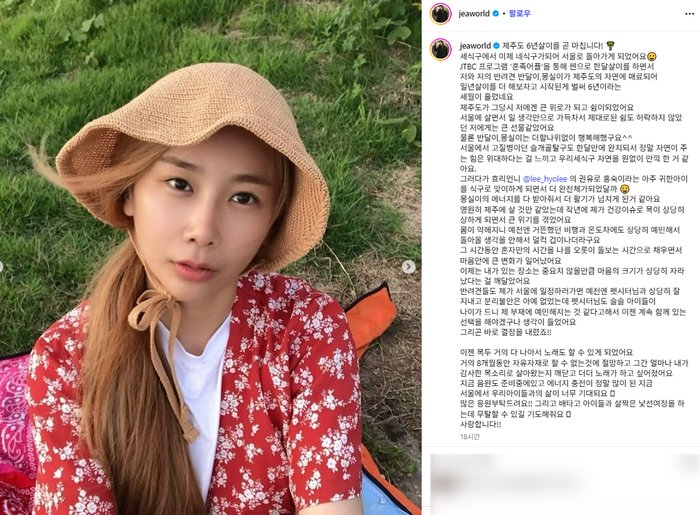
Task: Click the caption line 그리곤 바로 결정을 내렸죠!!
Action: click(505, 332)
